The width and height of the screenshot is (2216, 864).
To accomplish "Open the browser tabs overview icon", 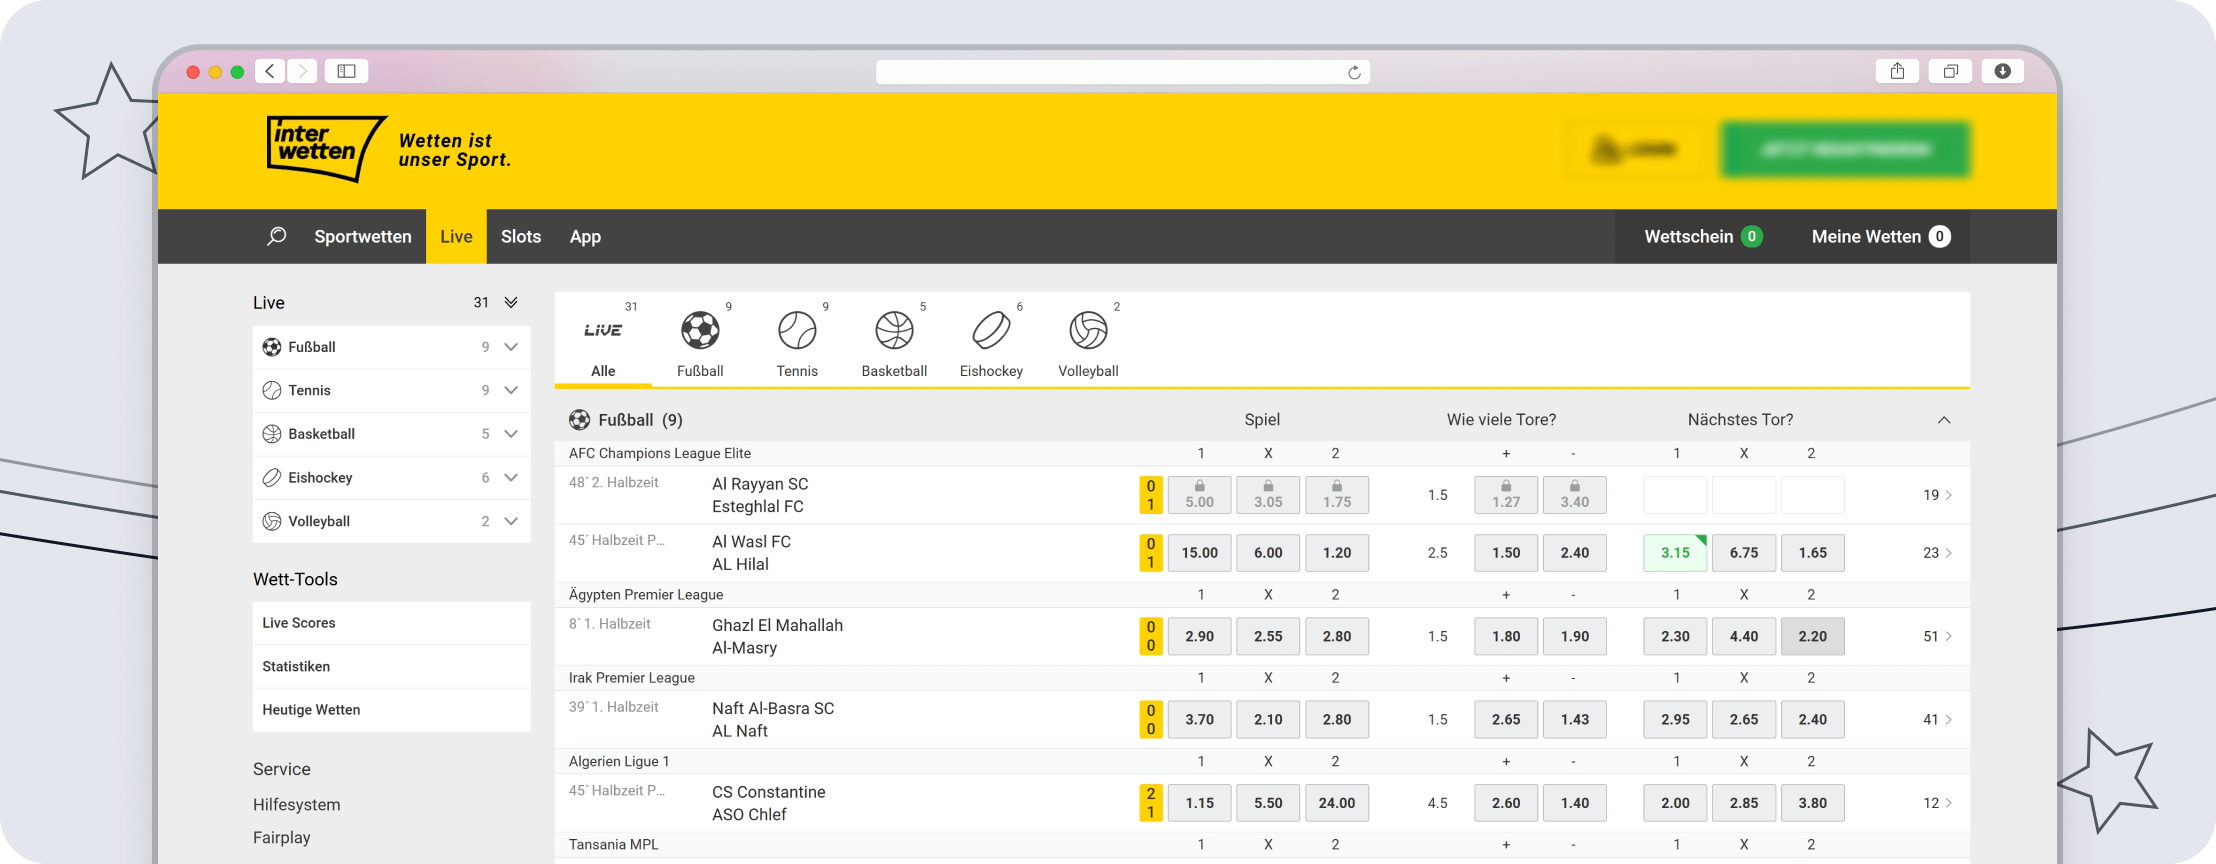I will pyautogui.click(x=1950, y=71).
